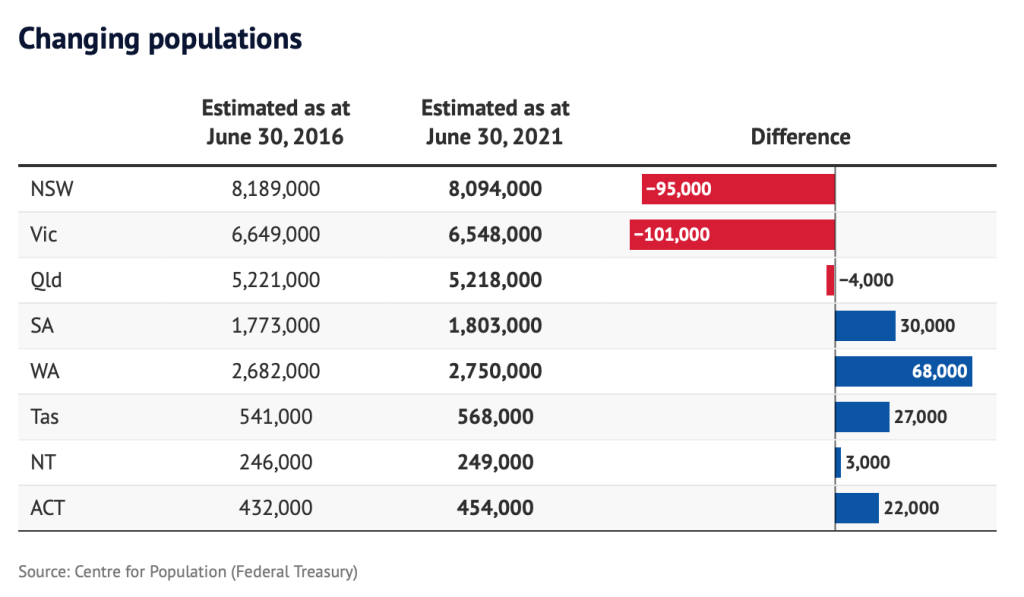Click the NT difference label 3,000
1024x597 pixels.
pyautogui.click(x=867, y=463)
